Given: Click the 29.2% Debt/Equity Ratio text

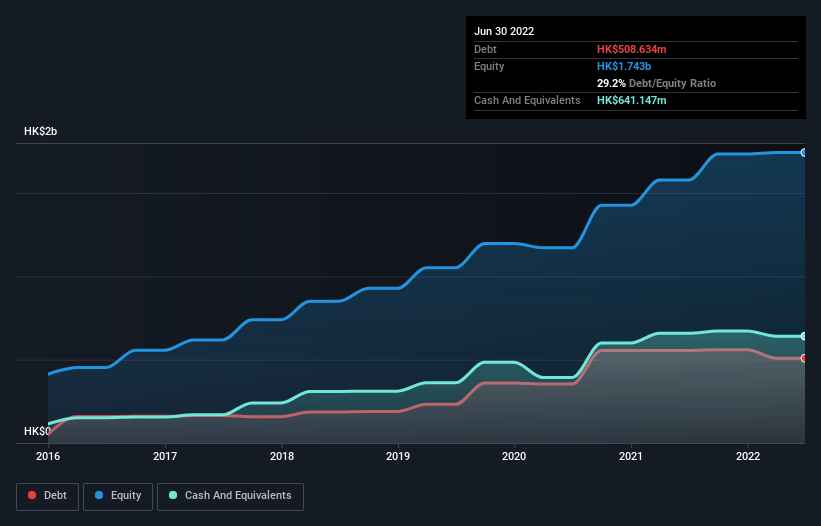Looking at the screenshot, I should 656,83.
